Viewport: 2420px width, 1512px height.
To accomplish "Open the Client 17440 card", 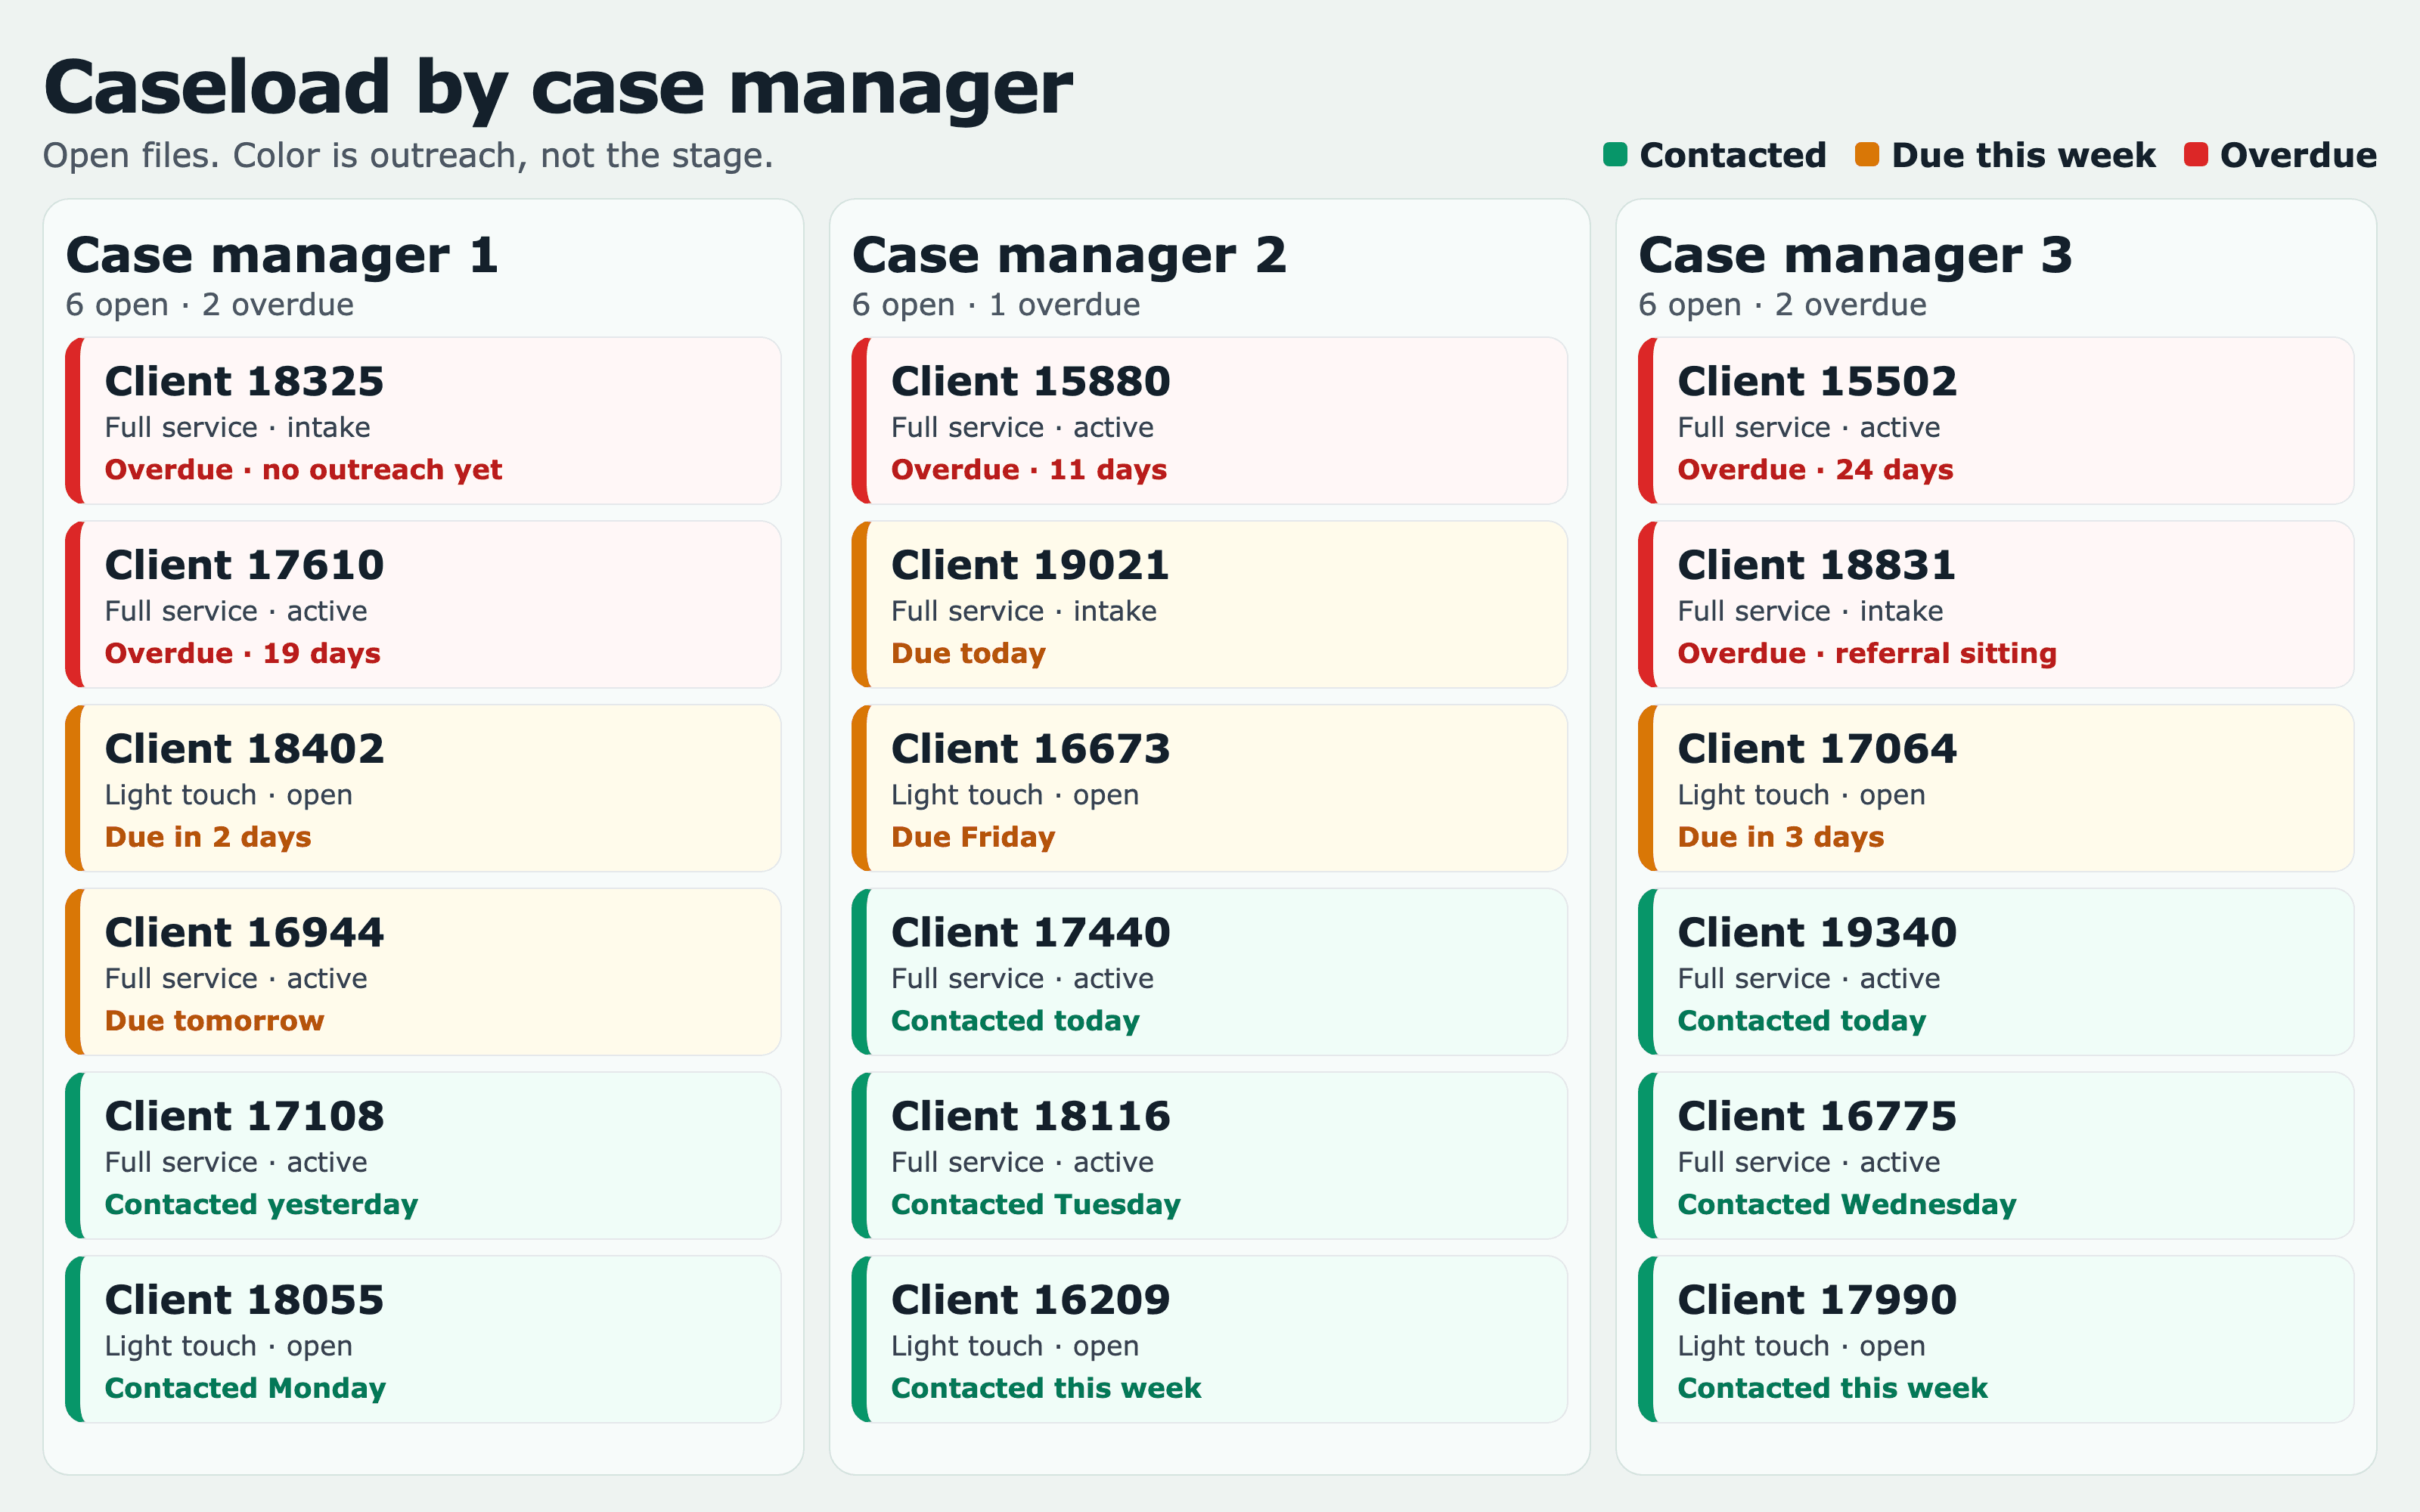I will pyautogui.click(x=1209, y=972).
